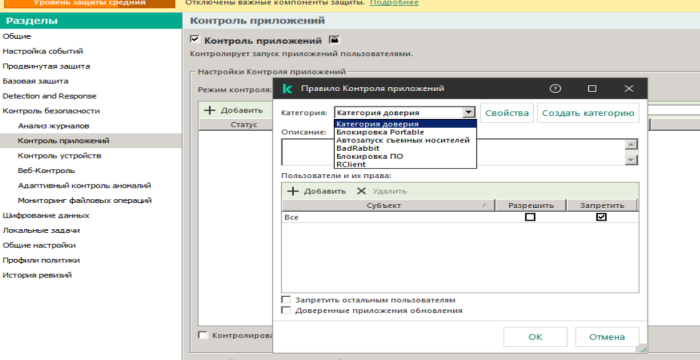
Task: Click the Отмена button
Action: pyautogui.click(x=607, y=337)
